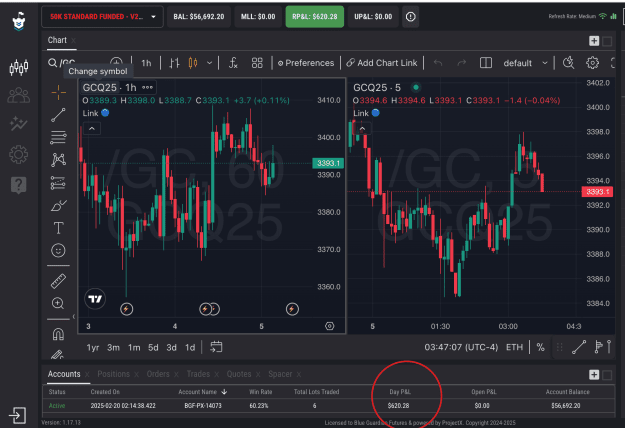Open the indicator templates grid icon
625x428 pixels.
tap(257, 63)
